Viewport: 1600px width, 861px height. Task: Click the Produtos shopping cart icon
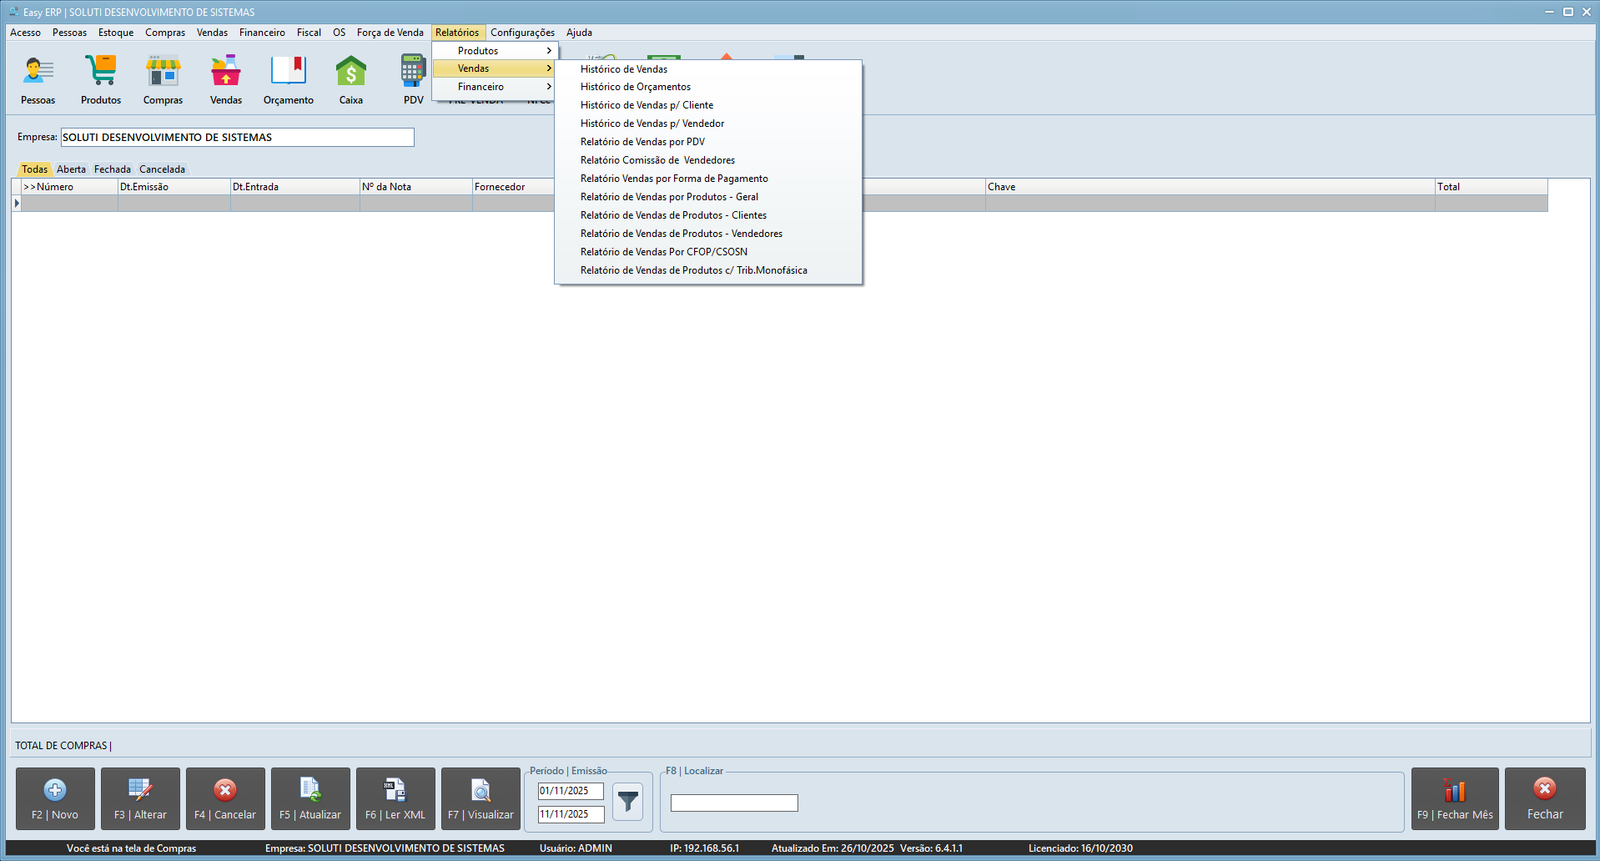101,74
